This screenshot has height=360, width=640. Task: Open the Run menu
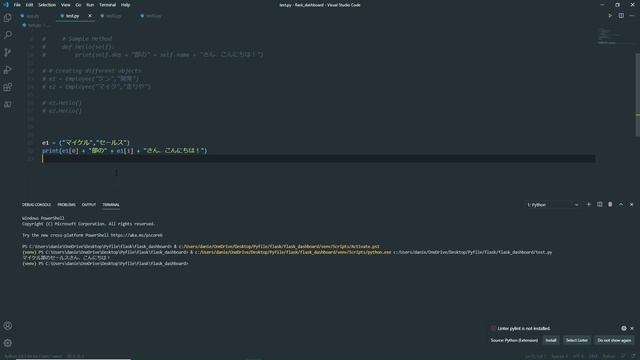point(90,5)
